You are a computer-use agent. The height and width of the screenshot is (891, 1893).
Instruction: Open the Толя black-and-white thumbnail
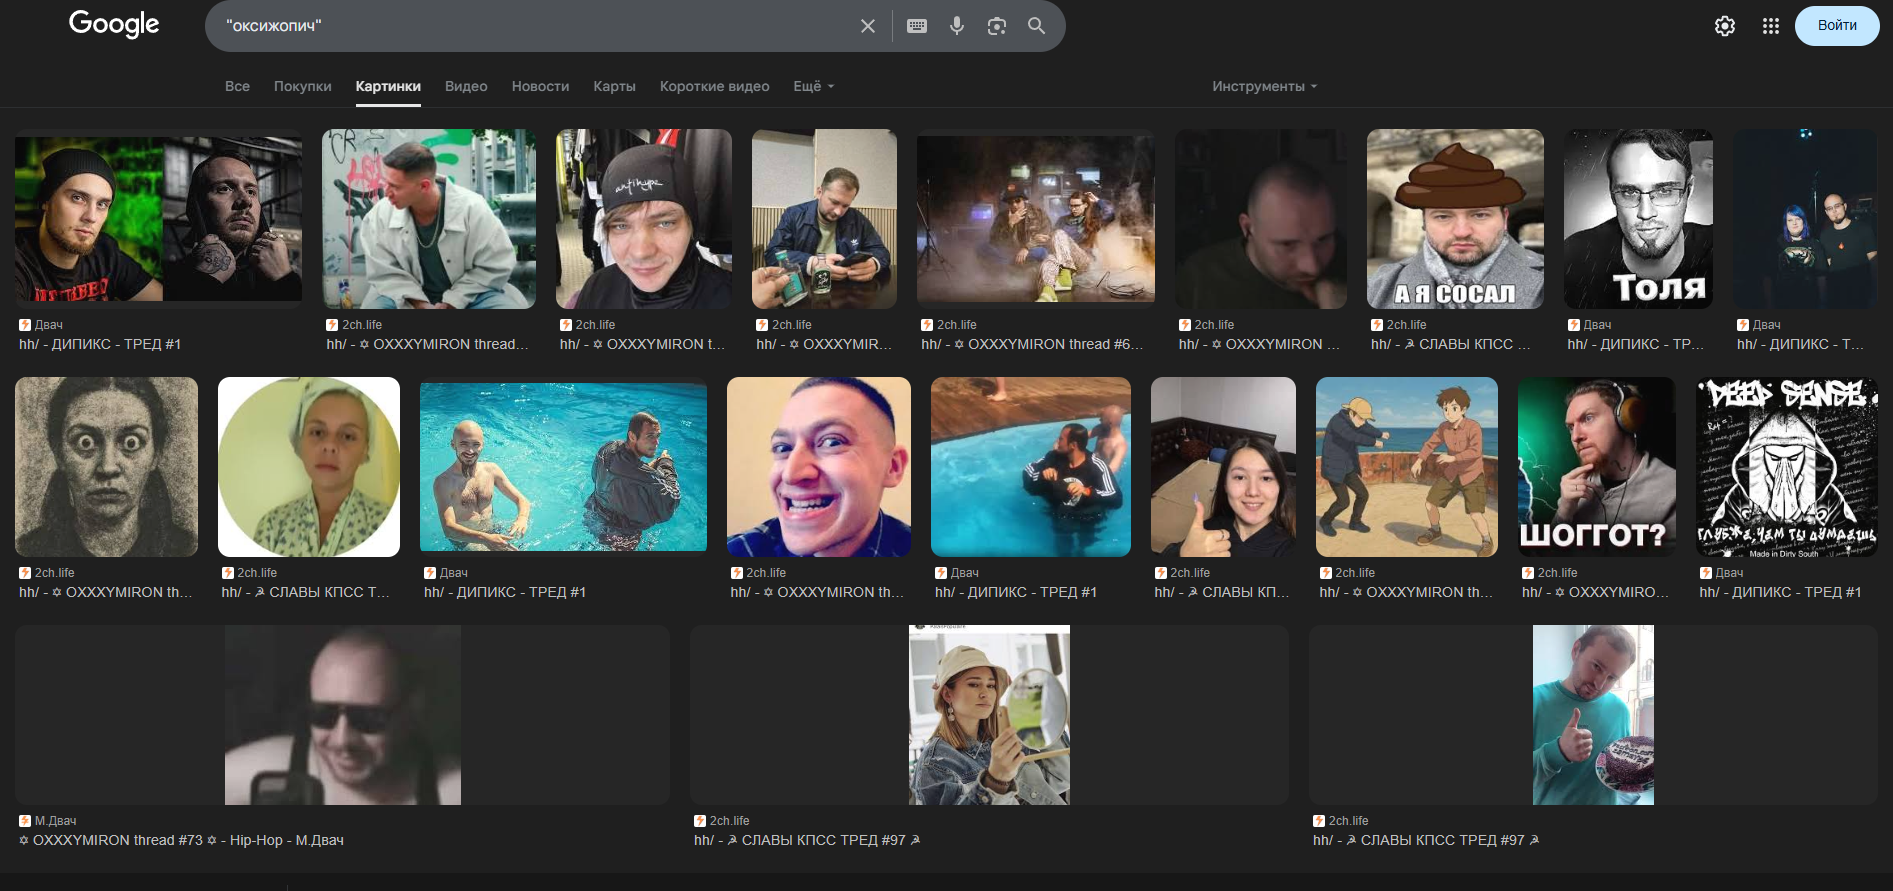[1638, 218]
